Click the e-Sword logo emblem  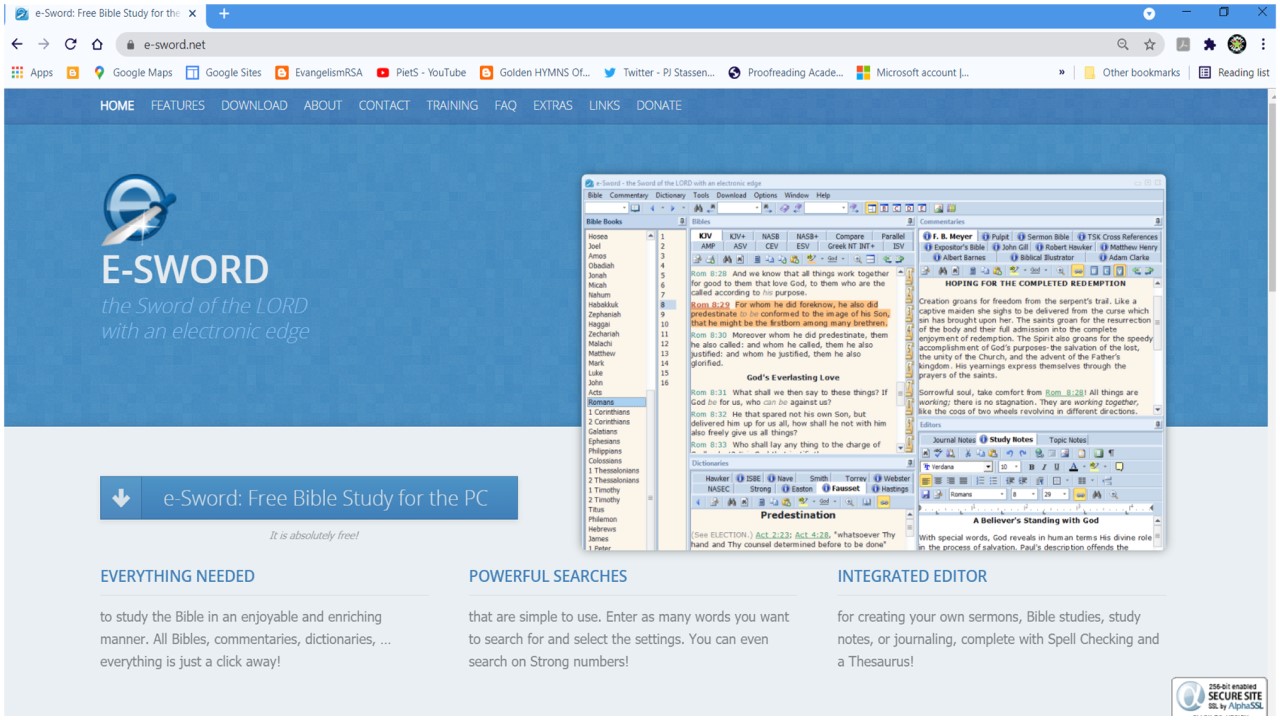[x=139, y=209]
